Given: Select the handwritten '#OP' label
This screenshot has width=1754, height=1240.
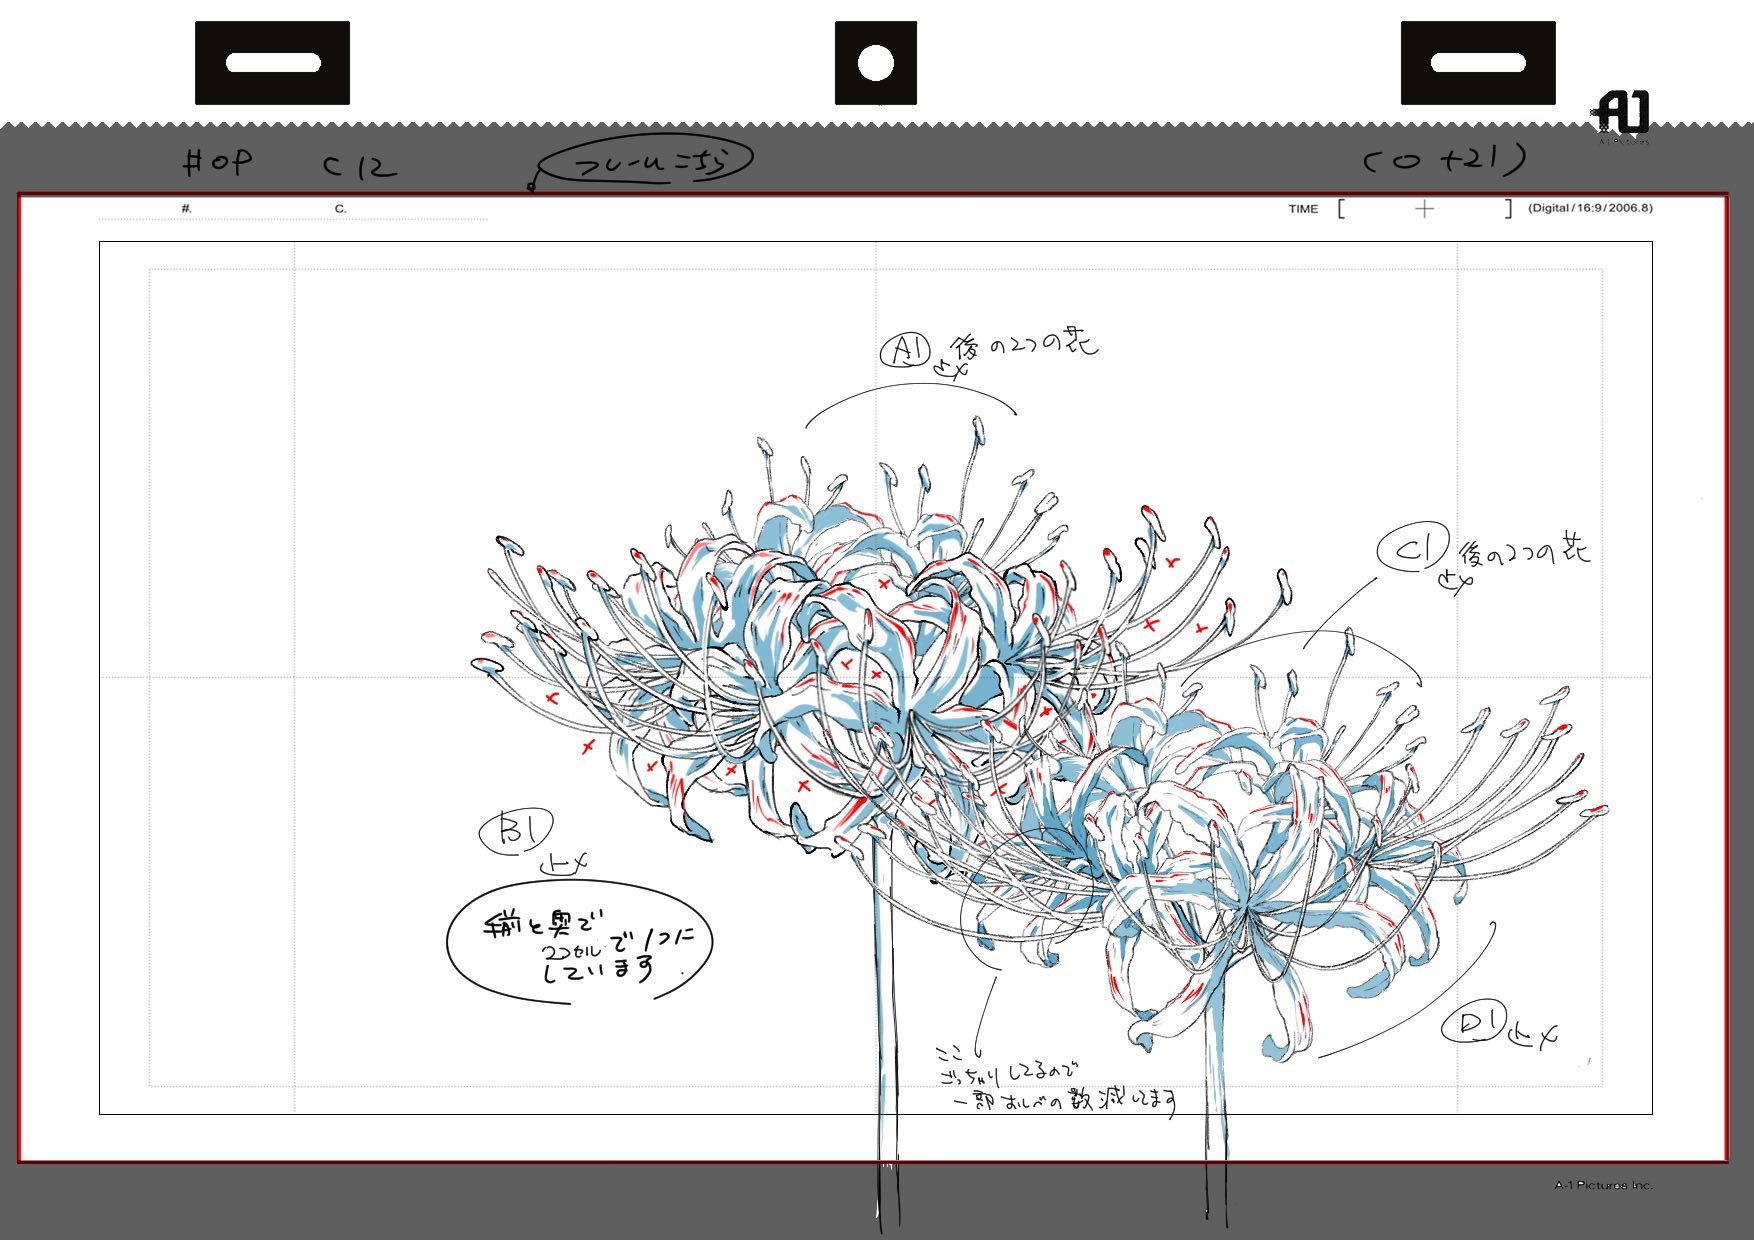Looking at the screenshot, I should [x=217, y=161].
